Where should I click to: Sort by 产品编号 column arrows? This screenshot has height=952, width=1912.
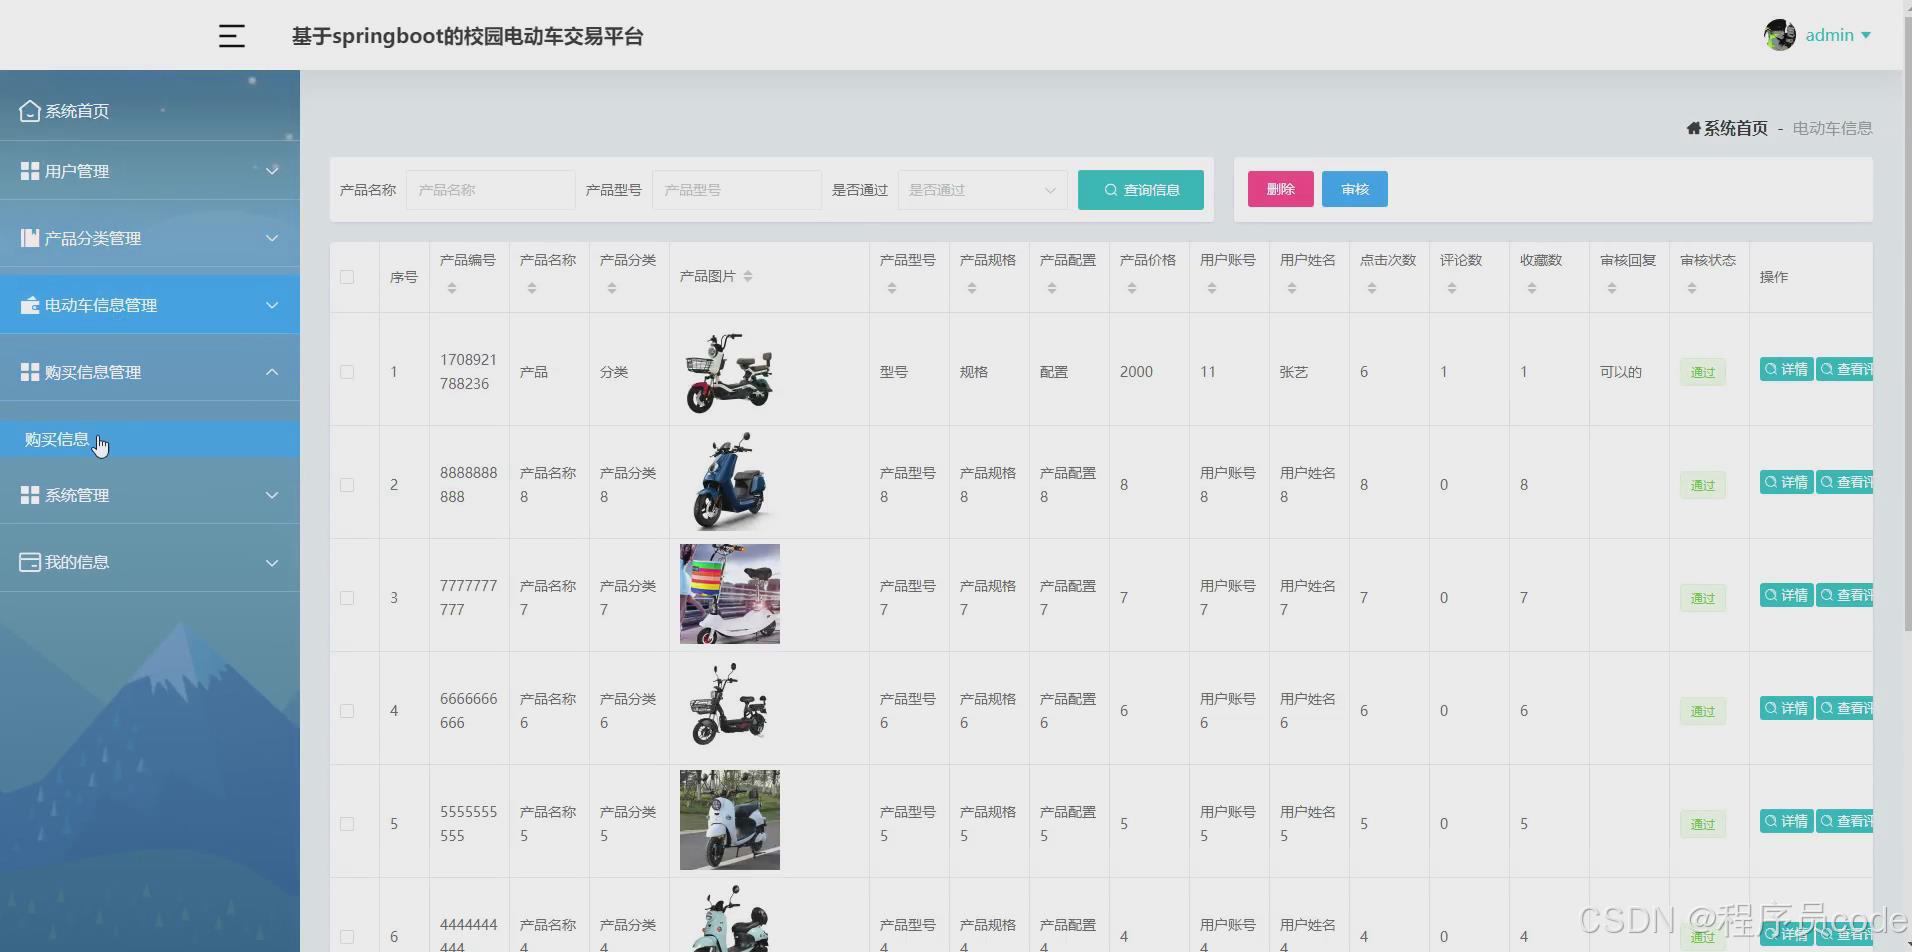[x=452, y=289]
